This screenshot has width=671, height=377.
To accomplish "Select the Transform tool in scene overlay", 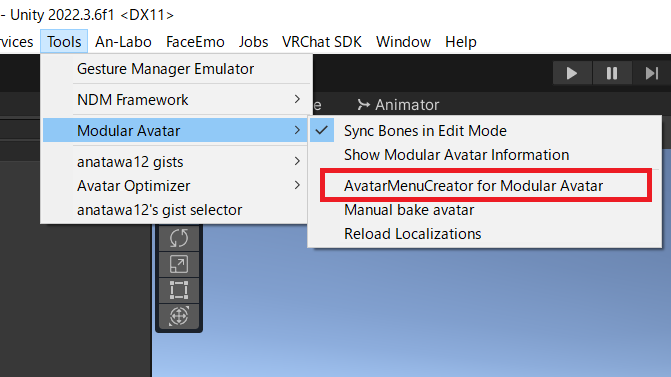I will (178, 316).
